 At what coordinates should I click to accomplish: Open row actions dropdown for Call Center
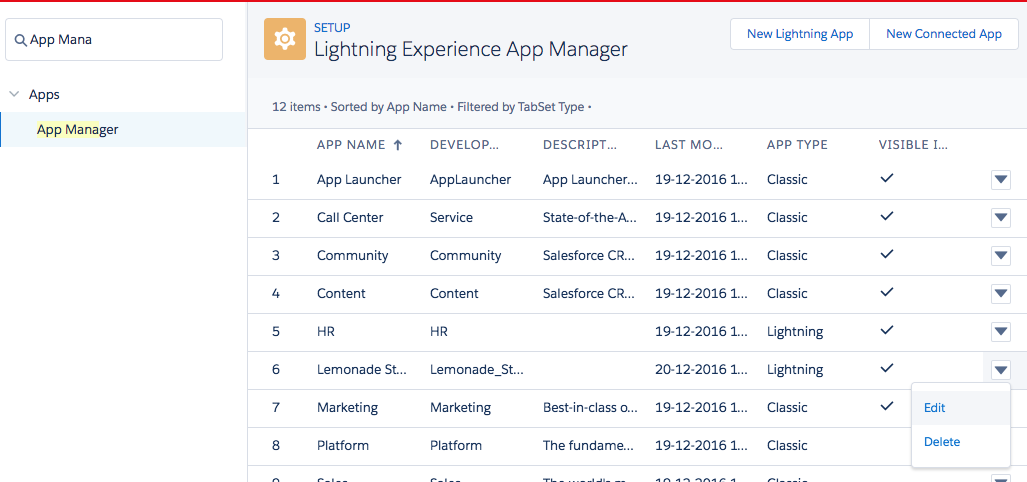tap(1000, 218)
